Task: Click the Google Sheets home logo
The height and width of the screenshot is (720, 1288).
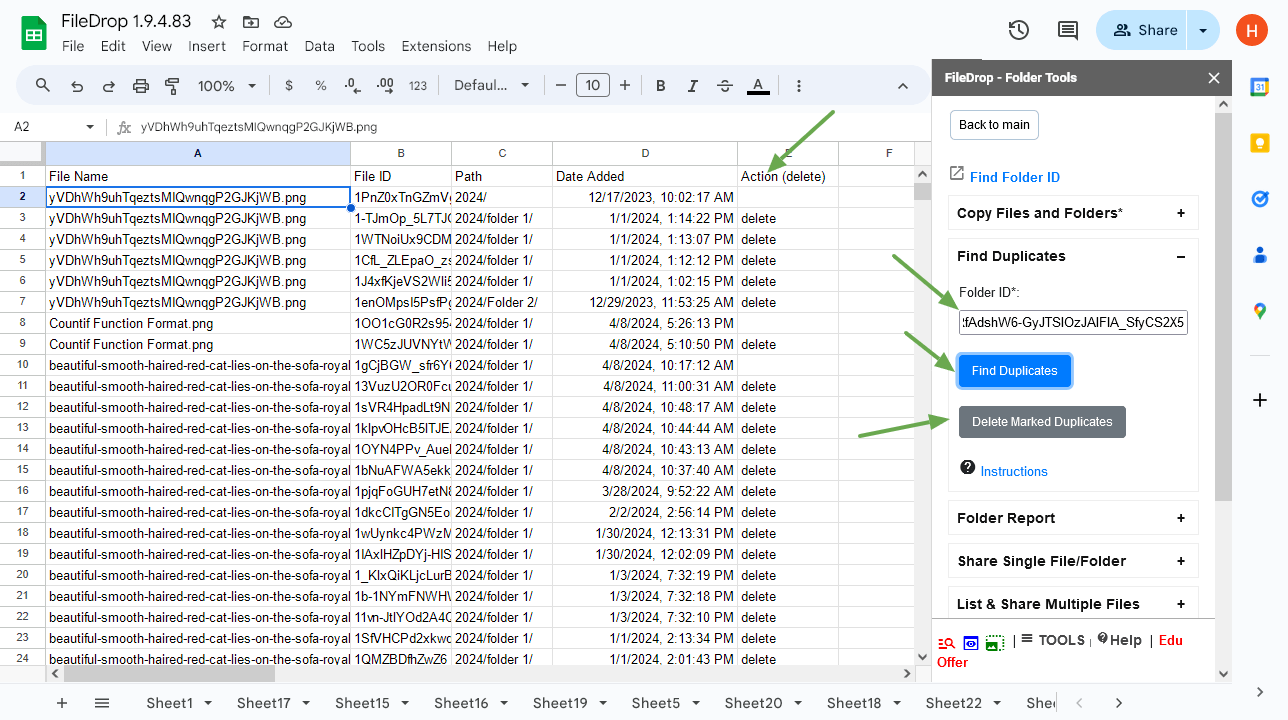Action: tap(35, 33)
